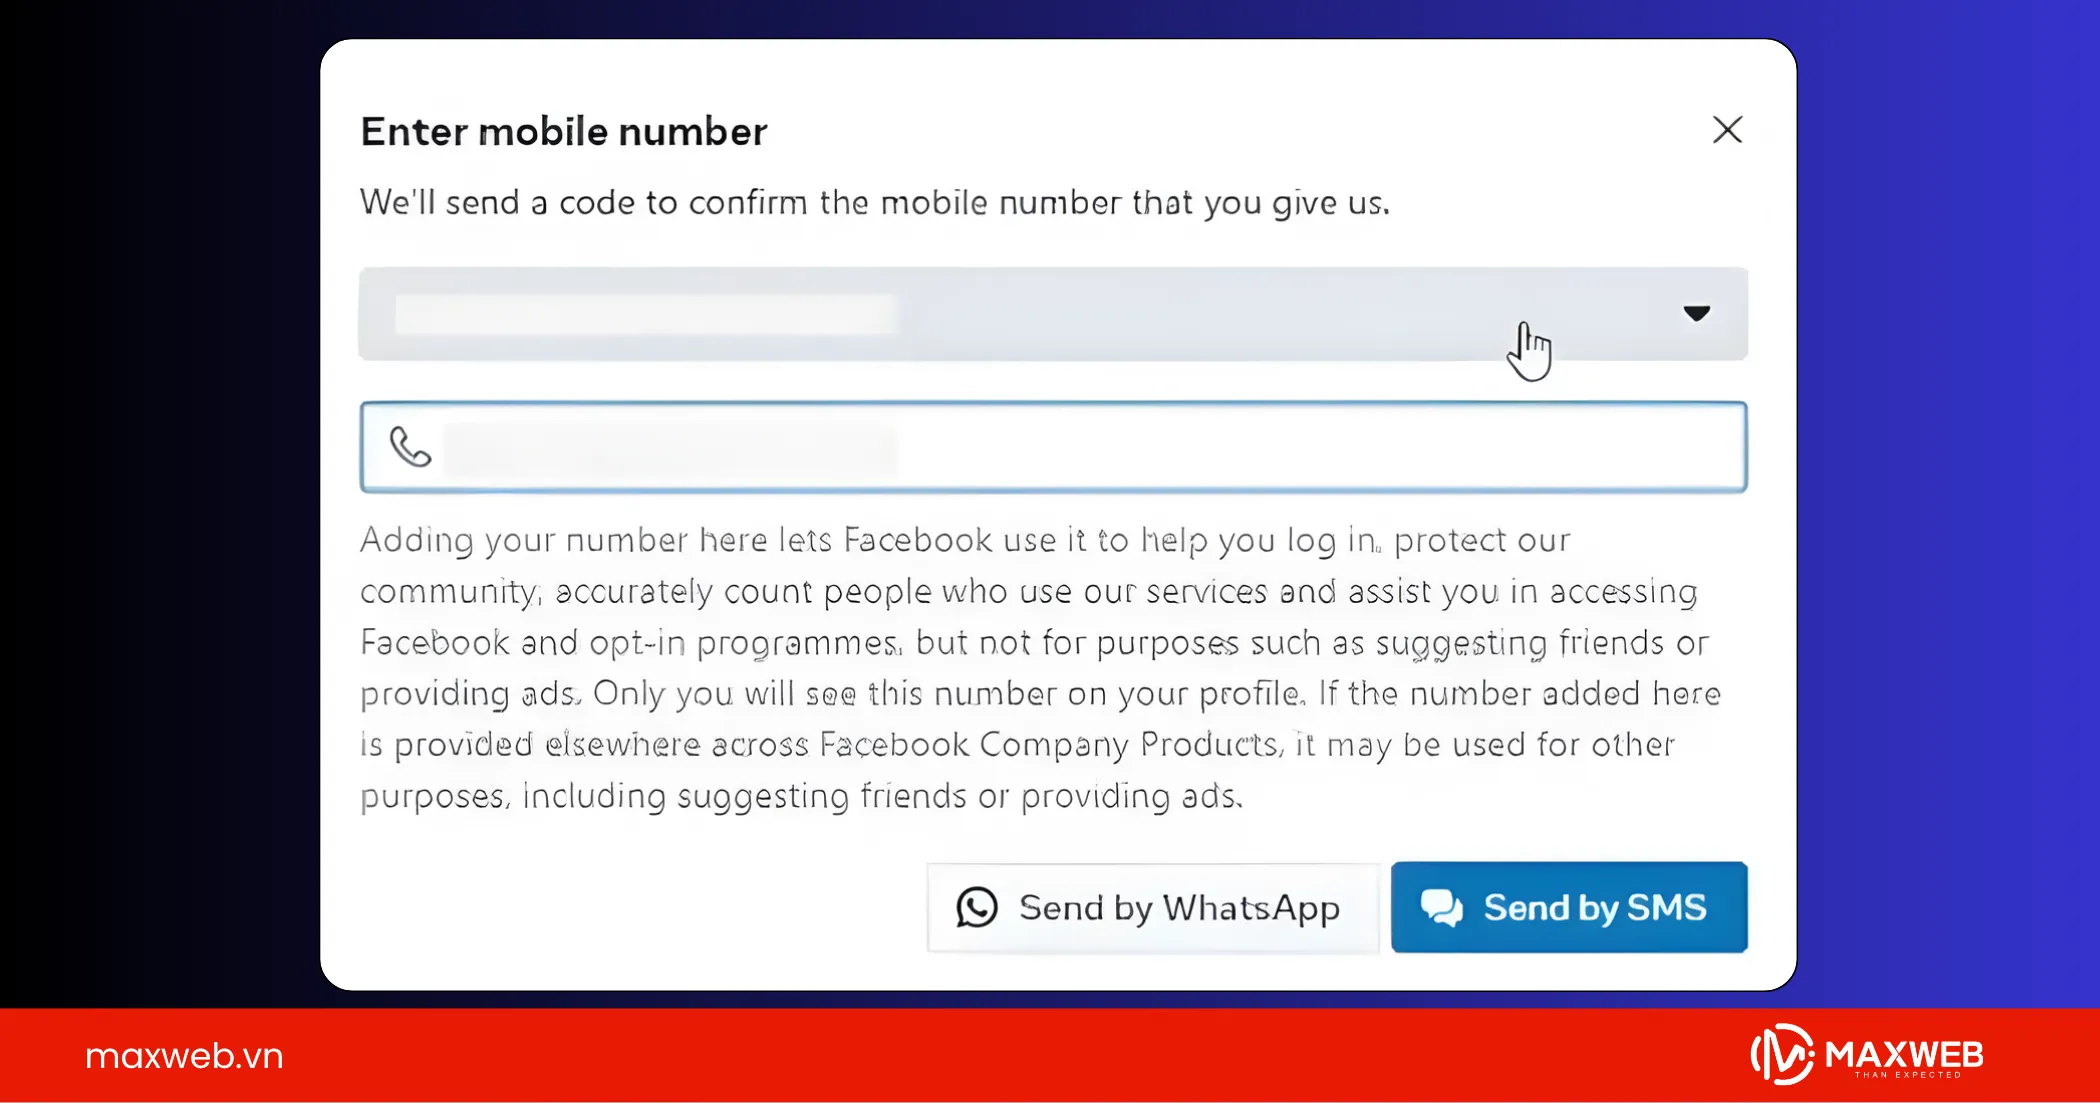Click the dark backdrop left of dialog

coord(150,500)
